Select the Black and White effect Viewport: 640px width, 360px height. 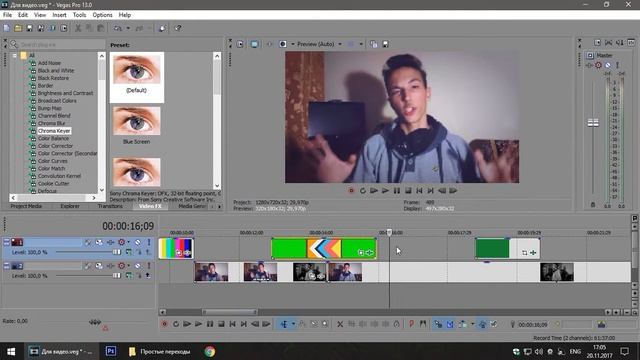point(56,71)
